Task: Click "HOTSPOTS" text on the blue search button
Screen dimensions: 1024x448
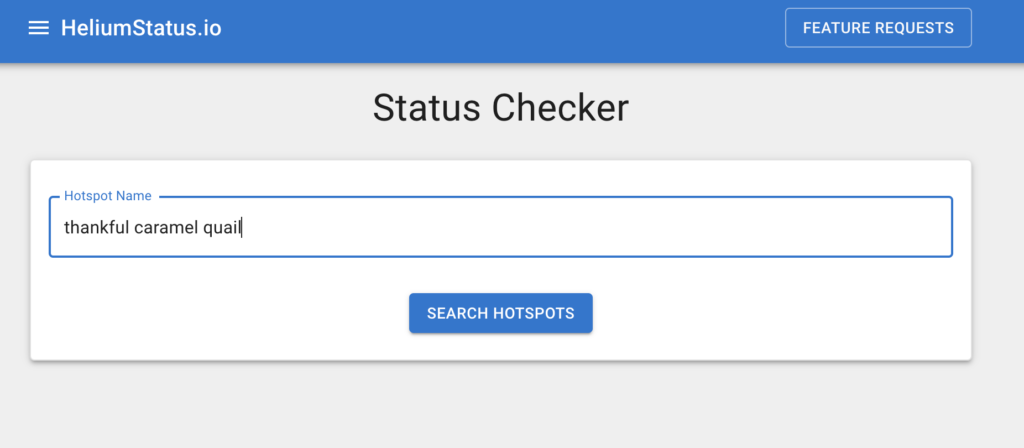Action: [x=533, y=313]
